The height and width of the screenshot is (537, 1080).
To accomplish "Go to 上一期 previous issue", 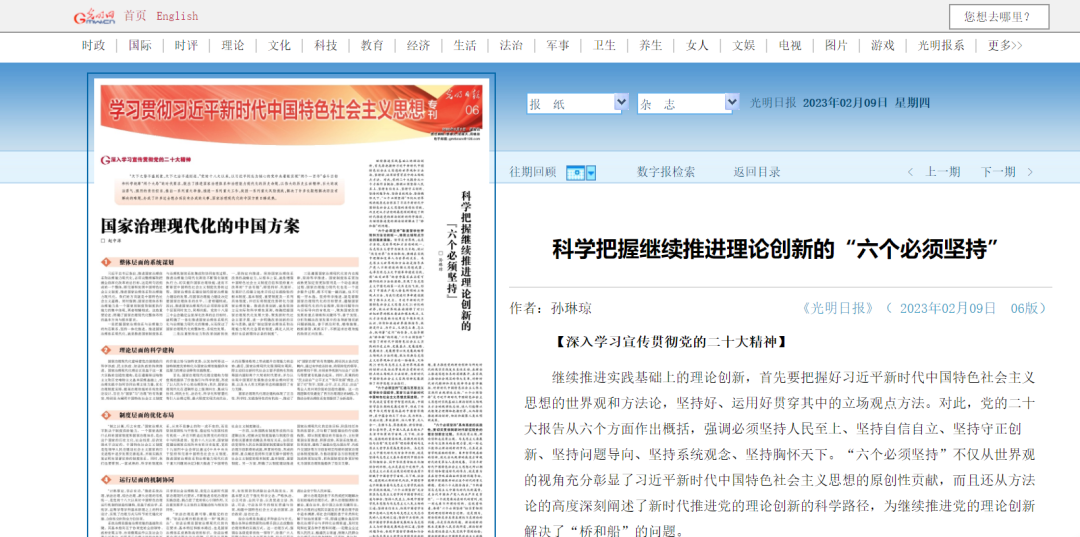I will tap(943, 172).
